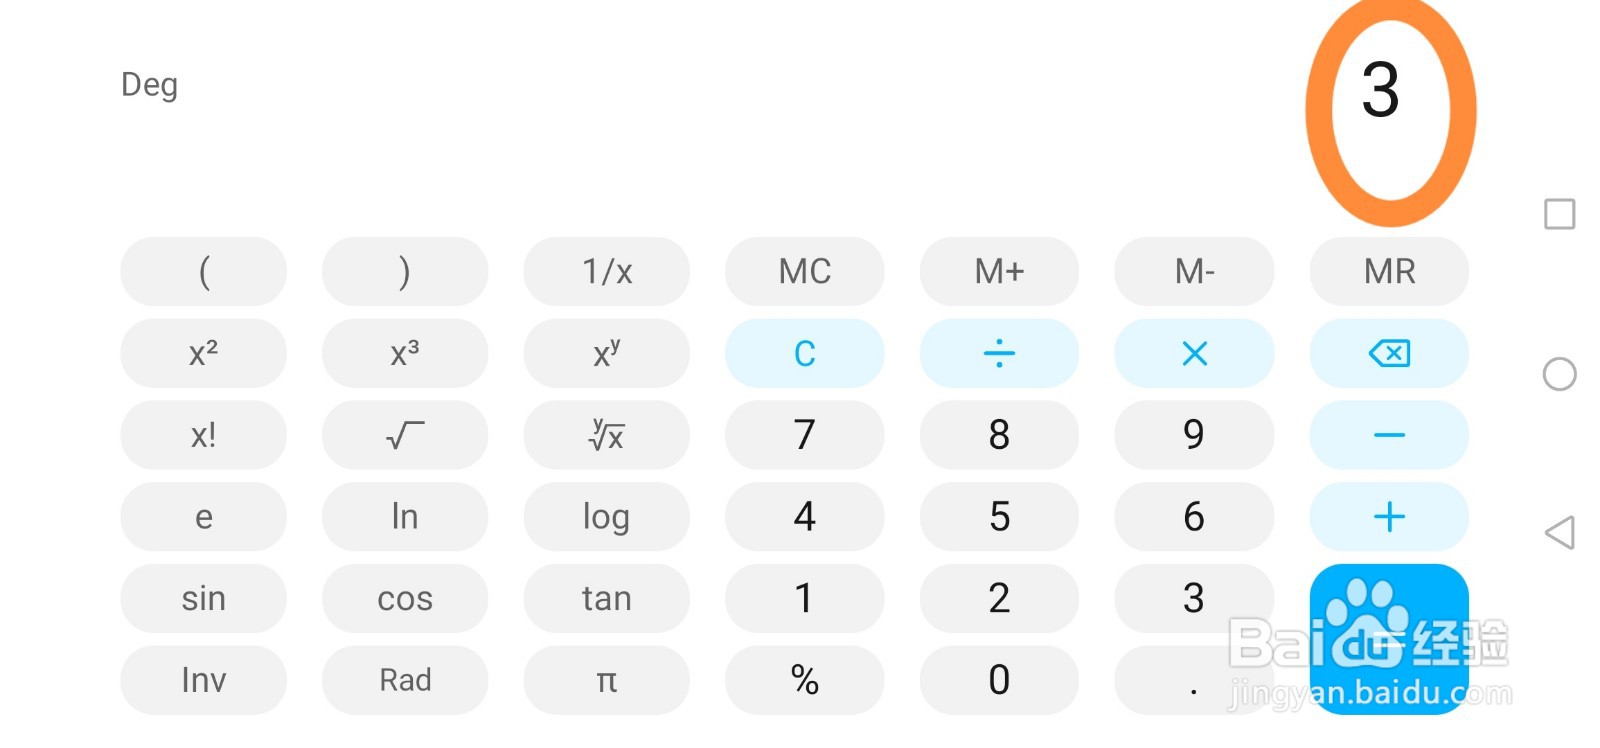Tap the backspace delete icon
This screenshot has width=1600, height=748.
(x=1389, y=353)
